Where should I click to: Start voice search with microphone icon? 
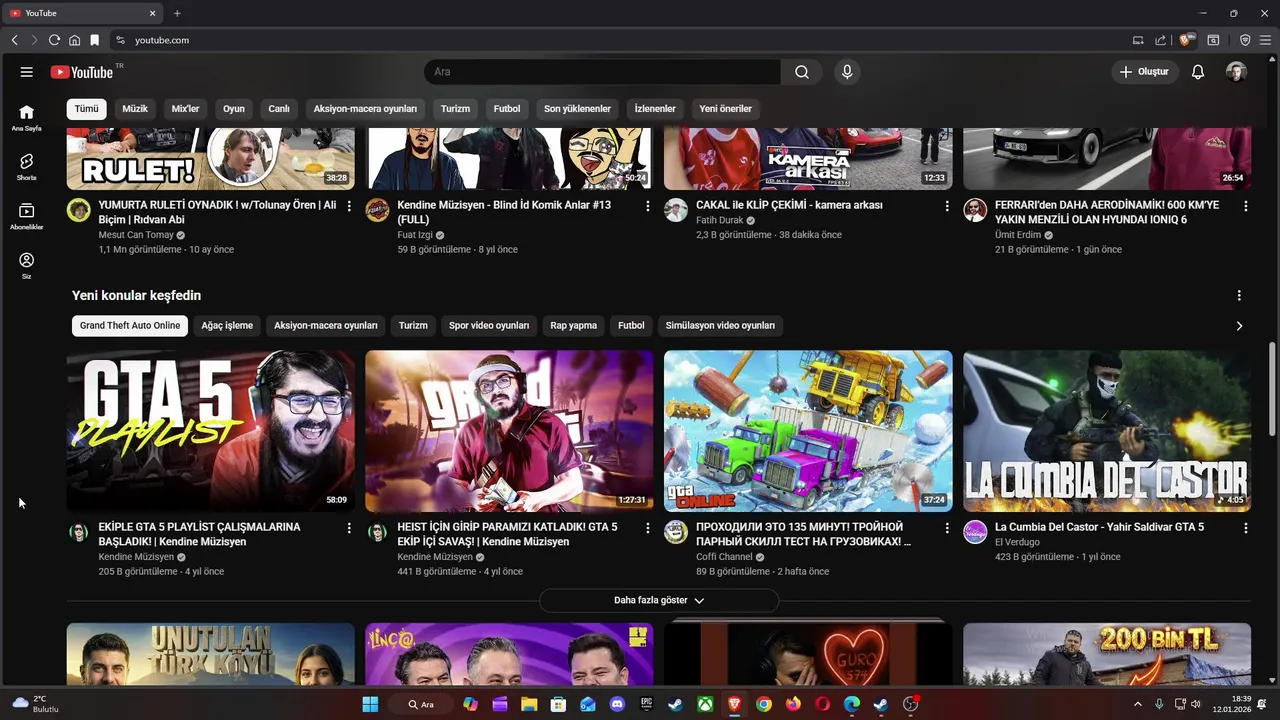(x=847, y=72)
